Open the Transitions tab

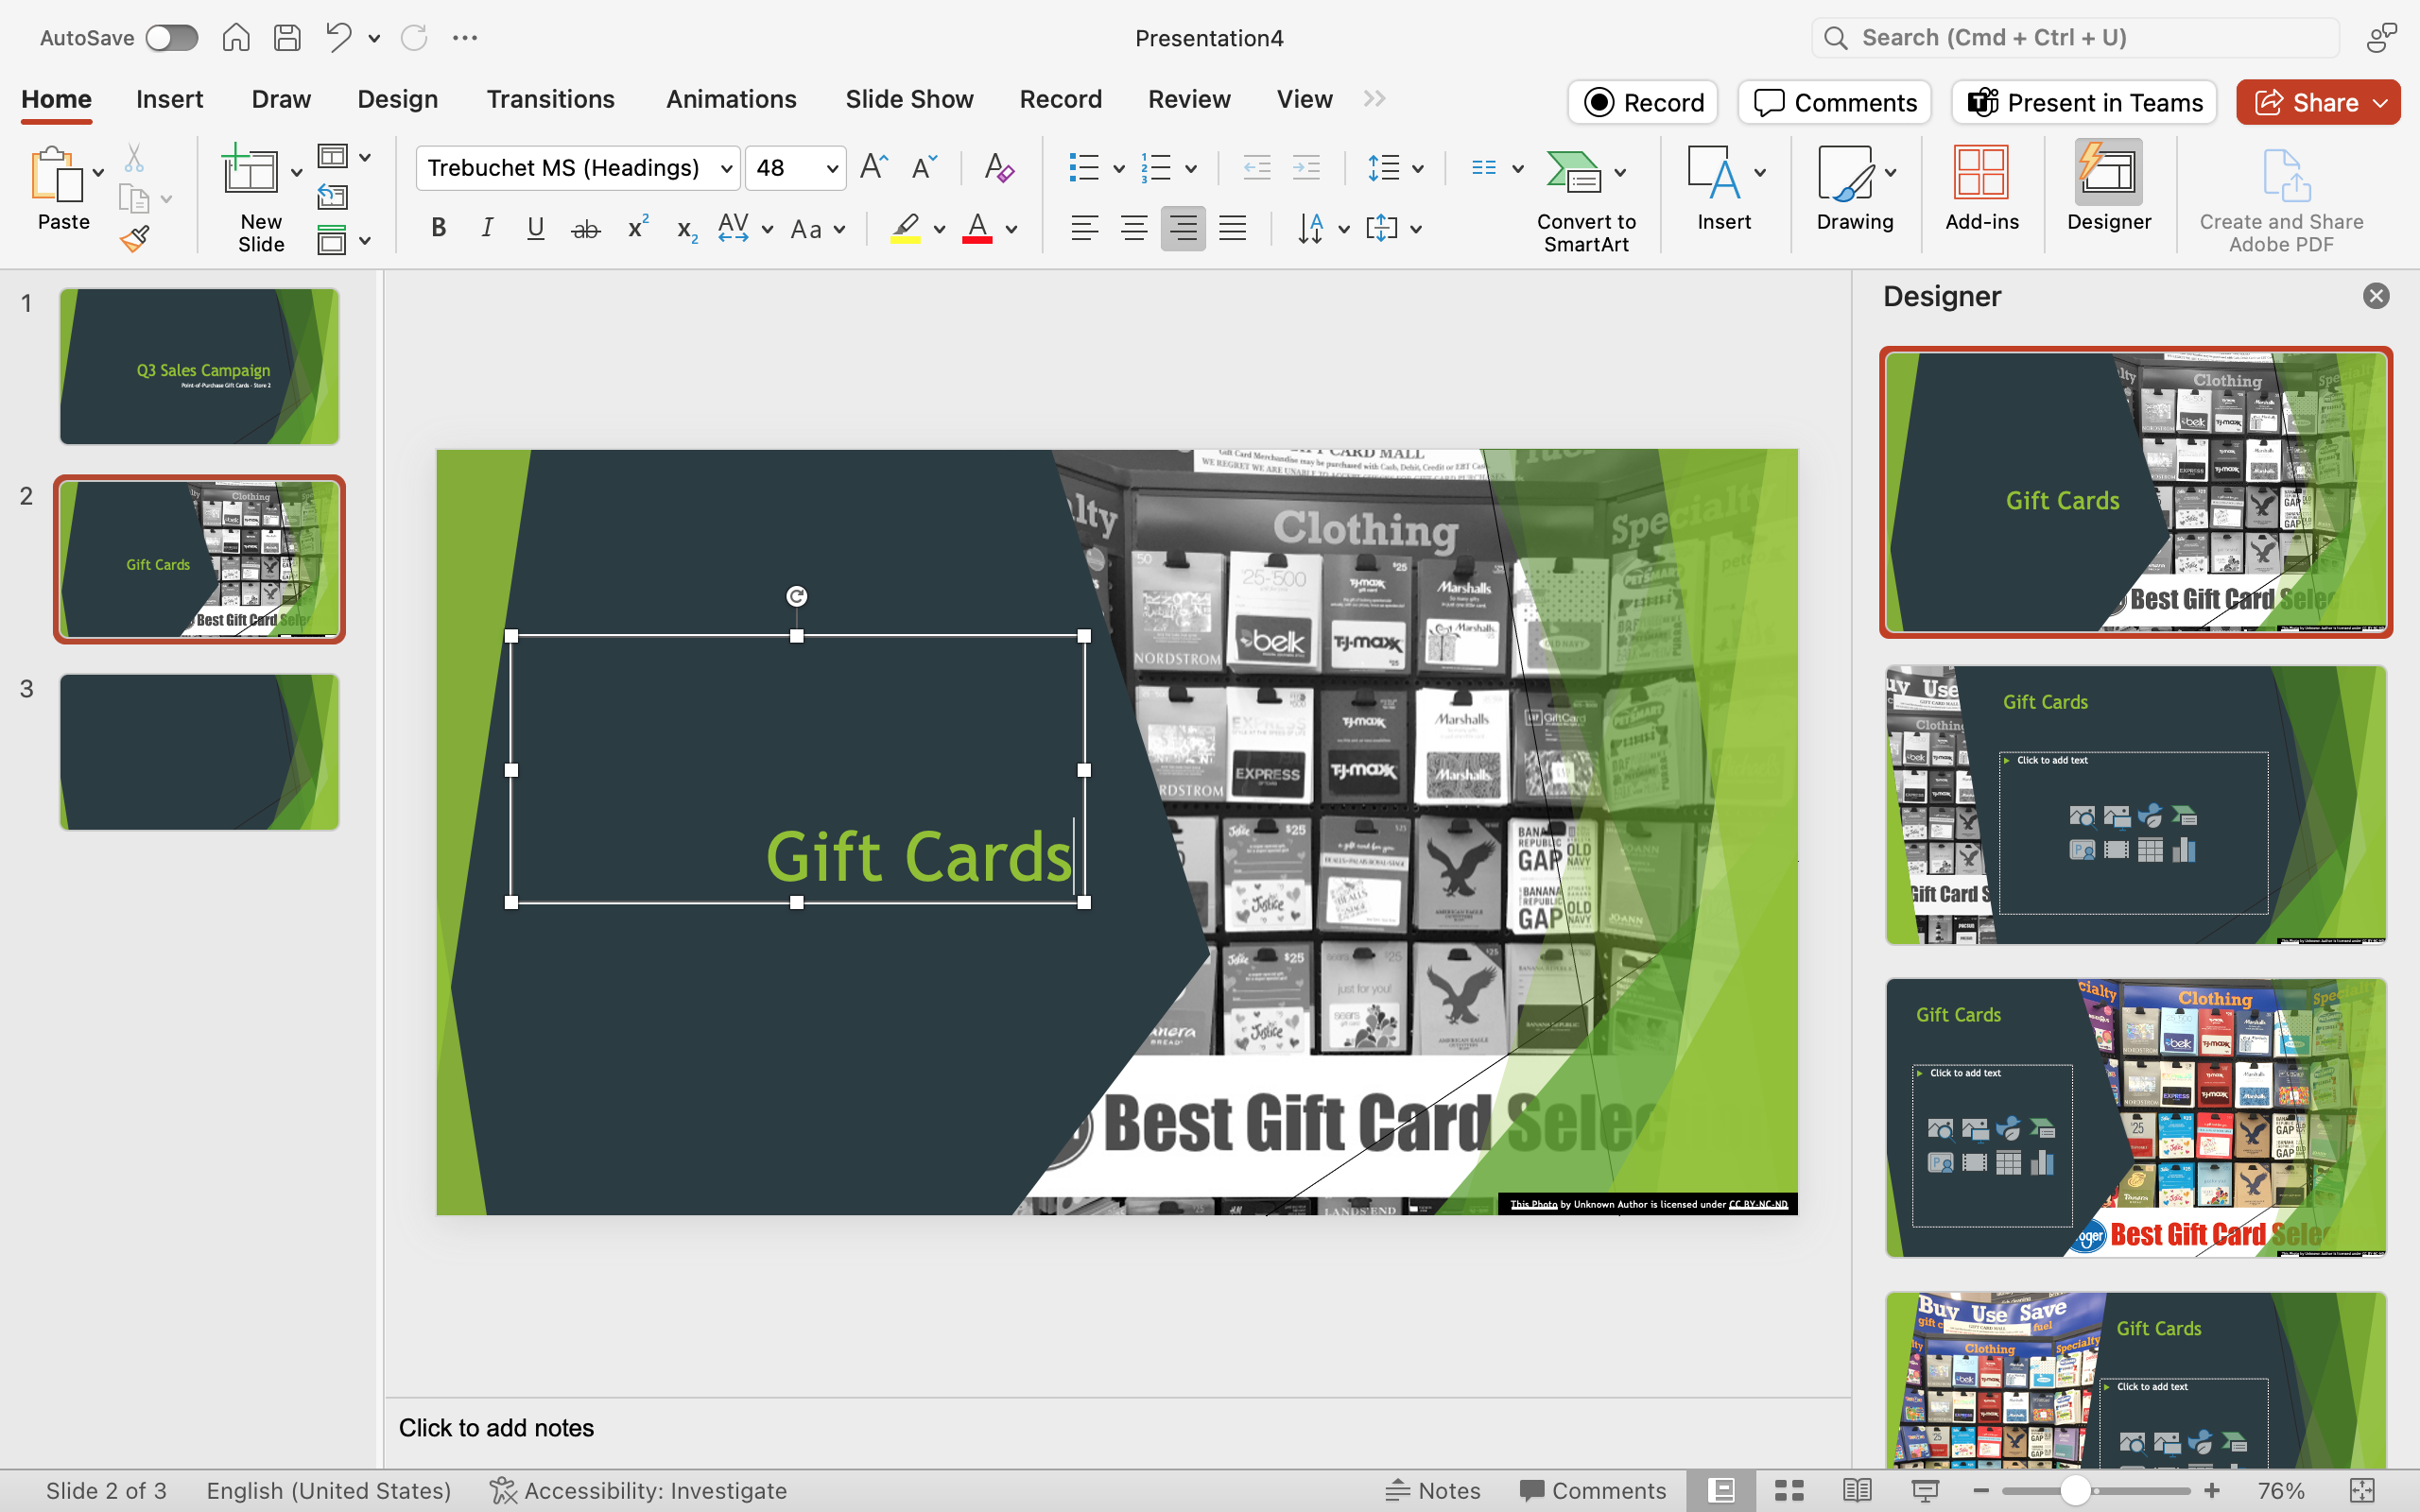coord(550,99)
